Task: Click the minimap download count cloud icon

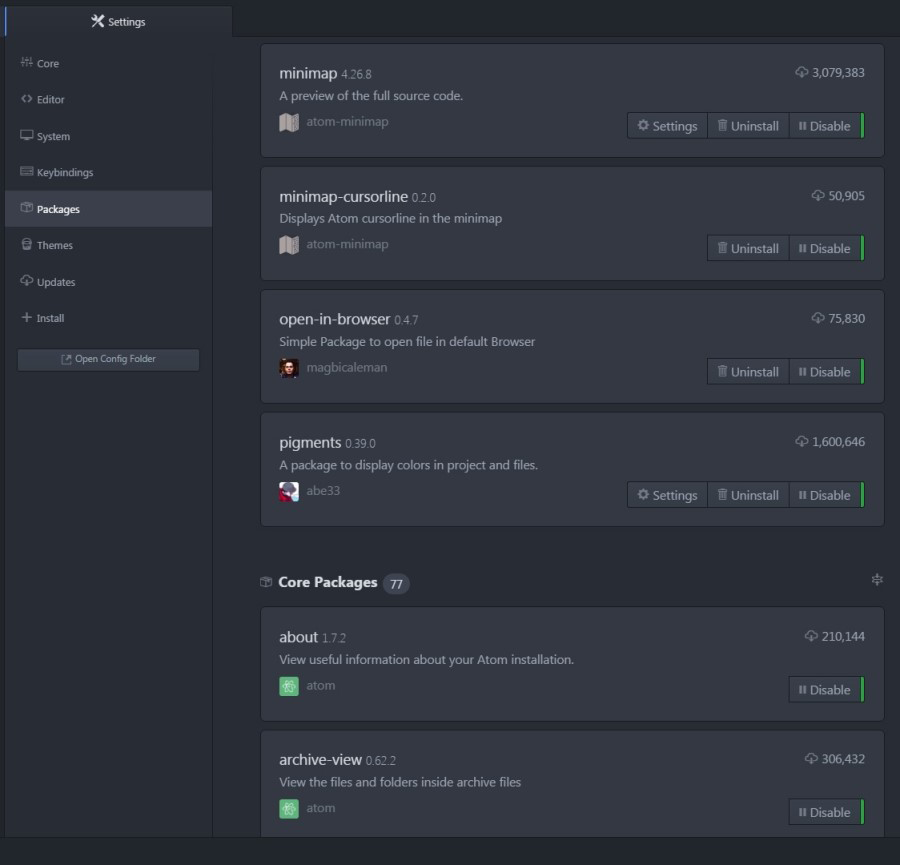Action: pos(801,72)
